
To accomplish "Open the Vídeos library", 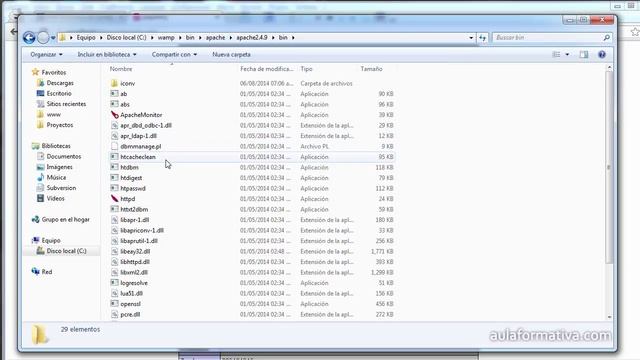I will [x=55, y=198].
